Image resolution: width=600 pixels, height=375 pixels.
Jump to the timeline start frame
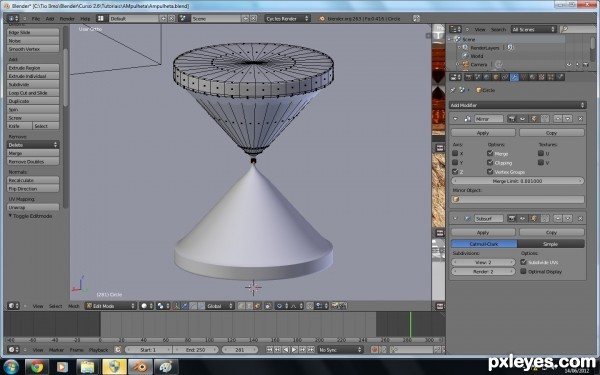[x=269, y=349]
